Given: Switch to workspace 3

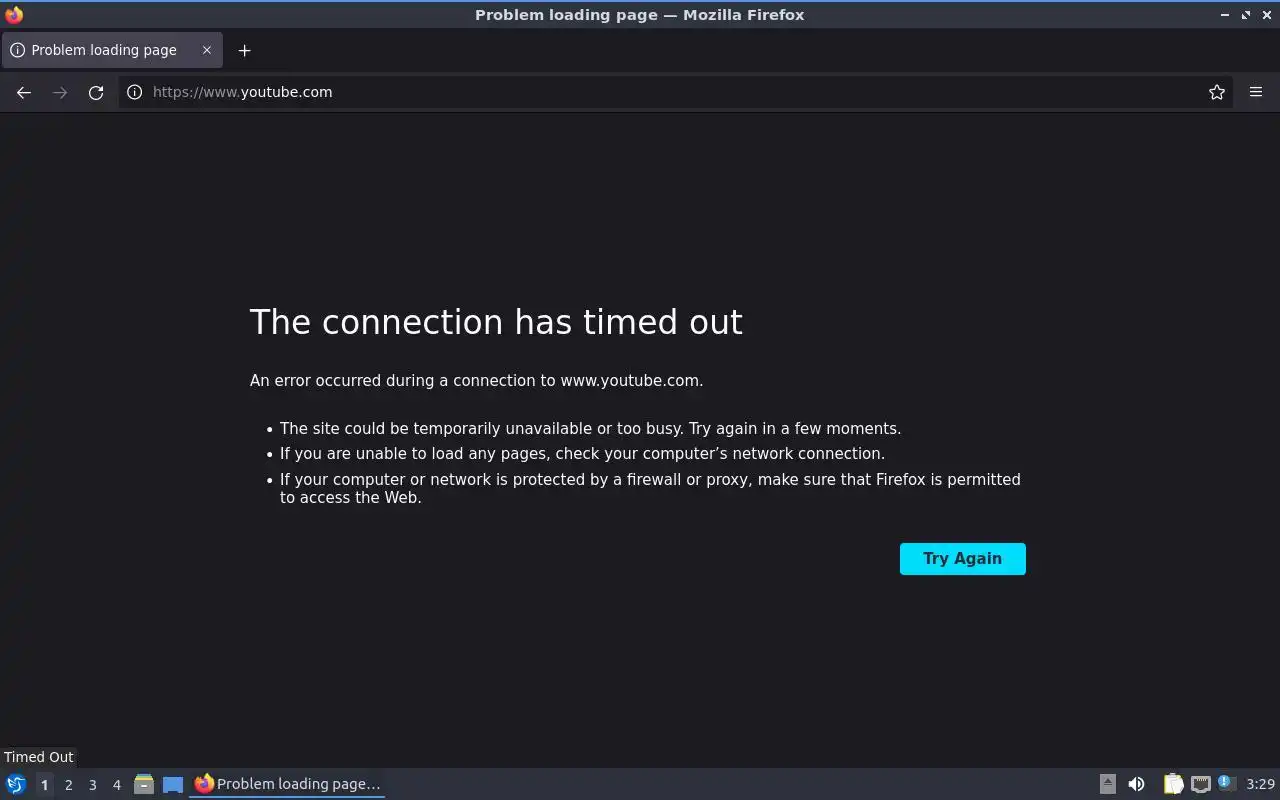Looking at the screenshot, I should [92, 785].
